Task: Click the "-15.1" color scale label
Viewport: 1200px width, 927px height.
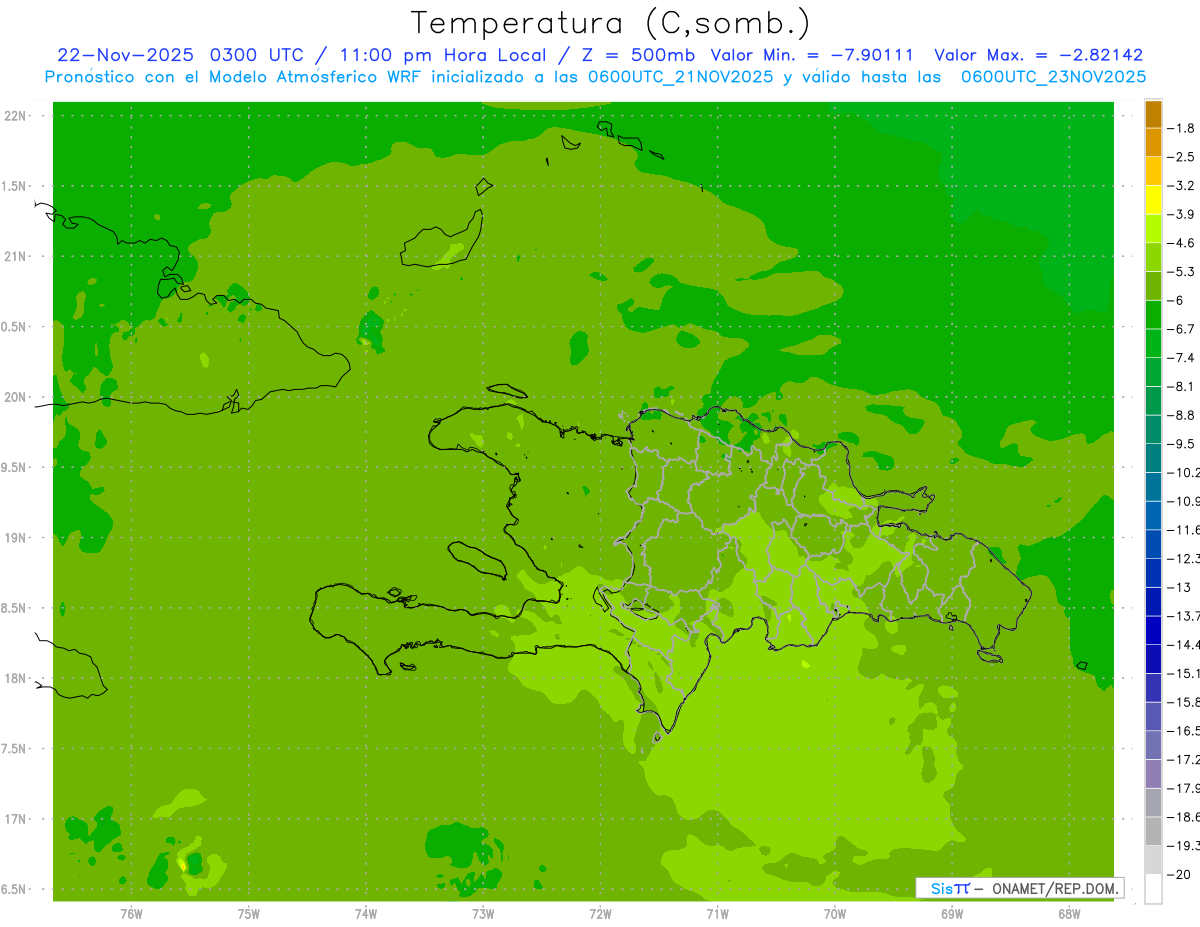Action: (1183, 673)
